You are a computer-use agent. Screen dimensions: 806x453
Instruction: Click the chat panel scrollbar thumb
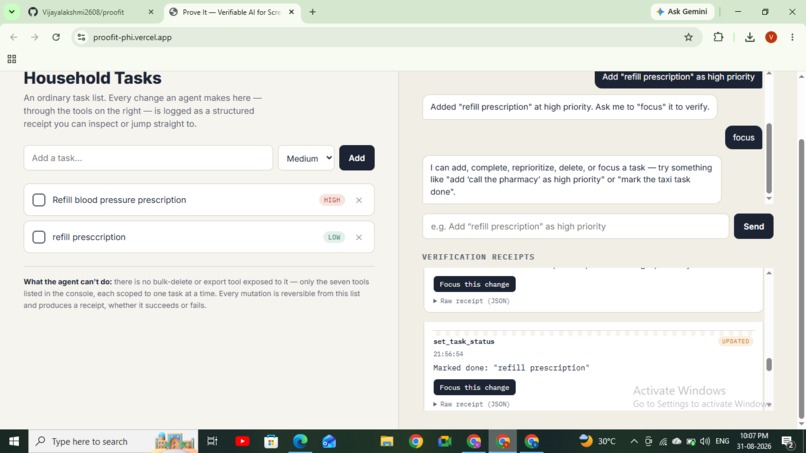[x=769, y=157]
